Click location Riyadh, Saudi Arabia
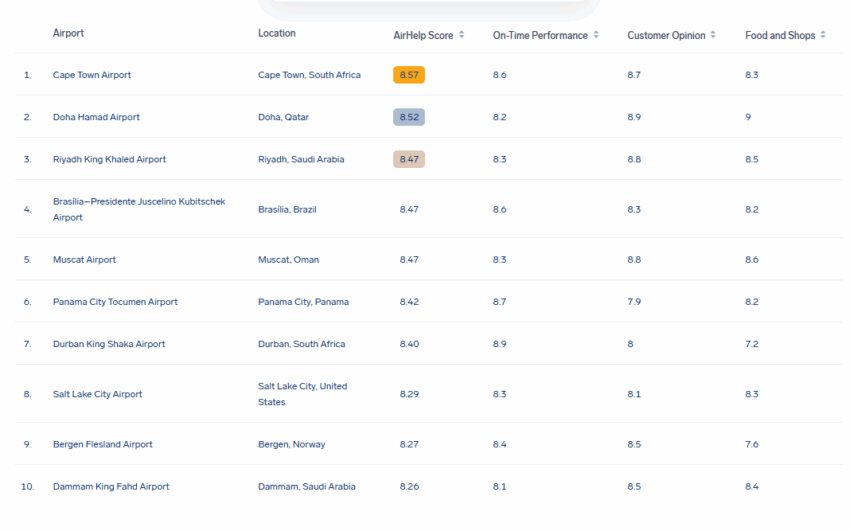This screenshot has width=850, height=531. pos(301,159)
